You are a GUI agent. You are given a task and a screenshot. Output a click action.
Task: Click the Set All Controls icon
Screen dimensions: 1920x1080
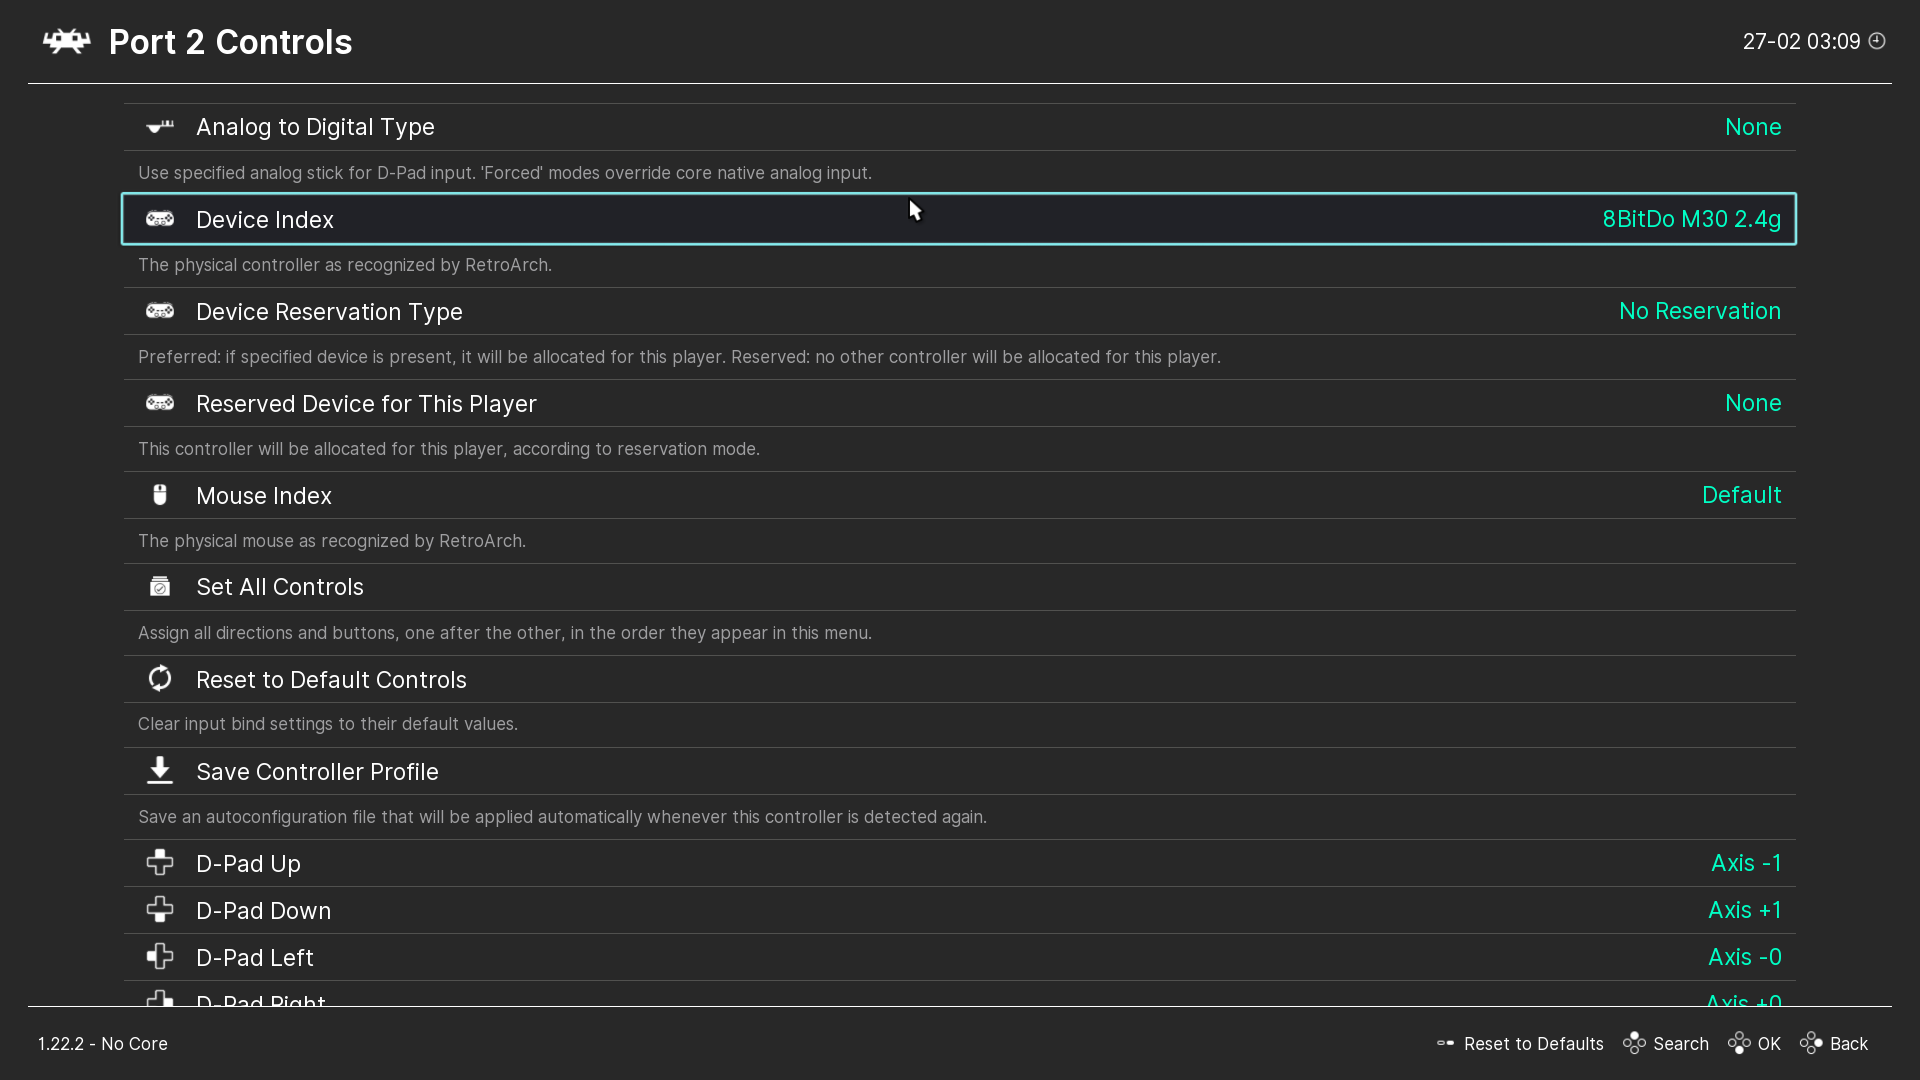160,587
